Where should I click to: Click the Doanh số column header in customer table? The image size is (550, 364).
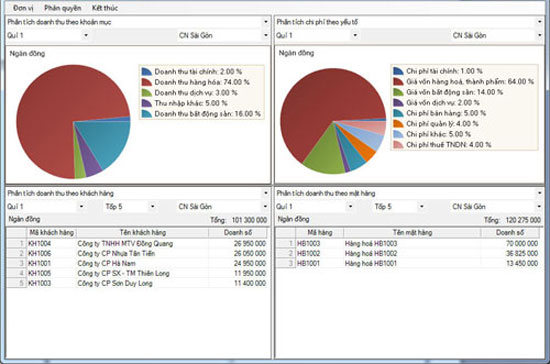238,232
